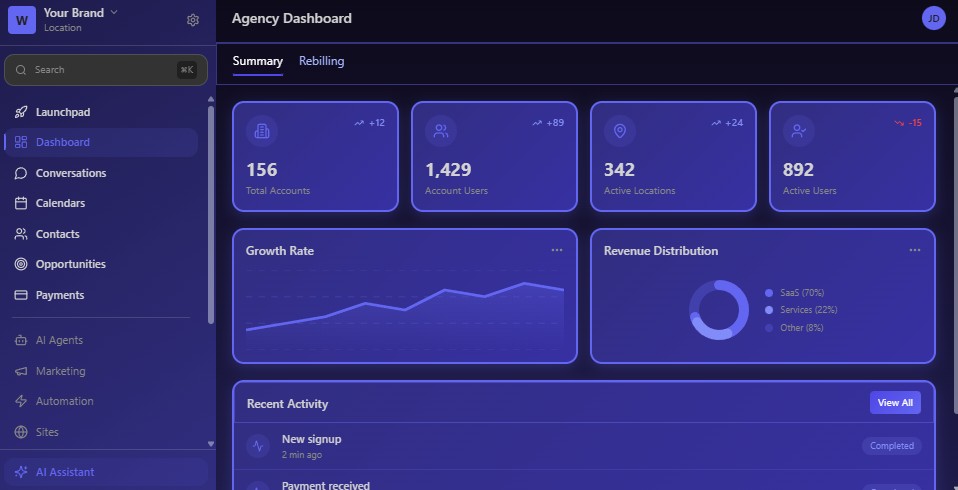
Task: Click the ⌘K shortcut badge in the search box
Action: [x=187, y=70]
